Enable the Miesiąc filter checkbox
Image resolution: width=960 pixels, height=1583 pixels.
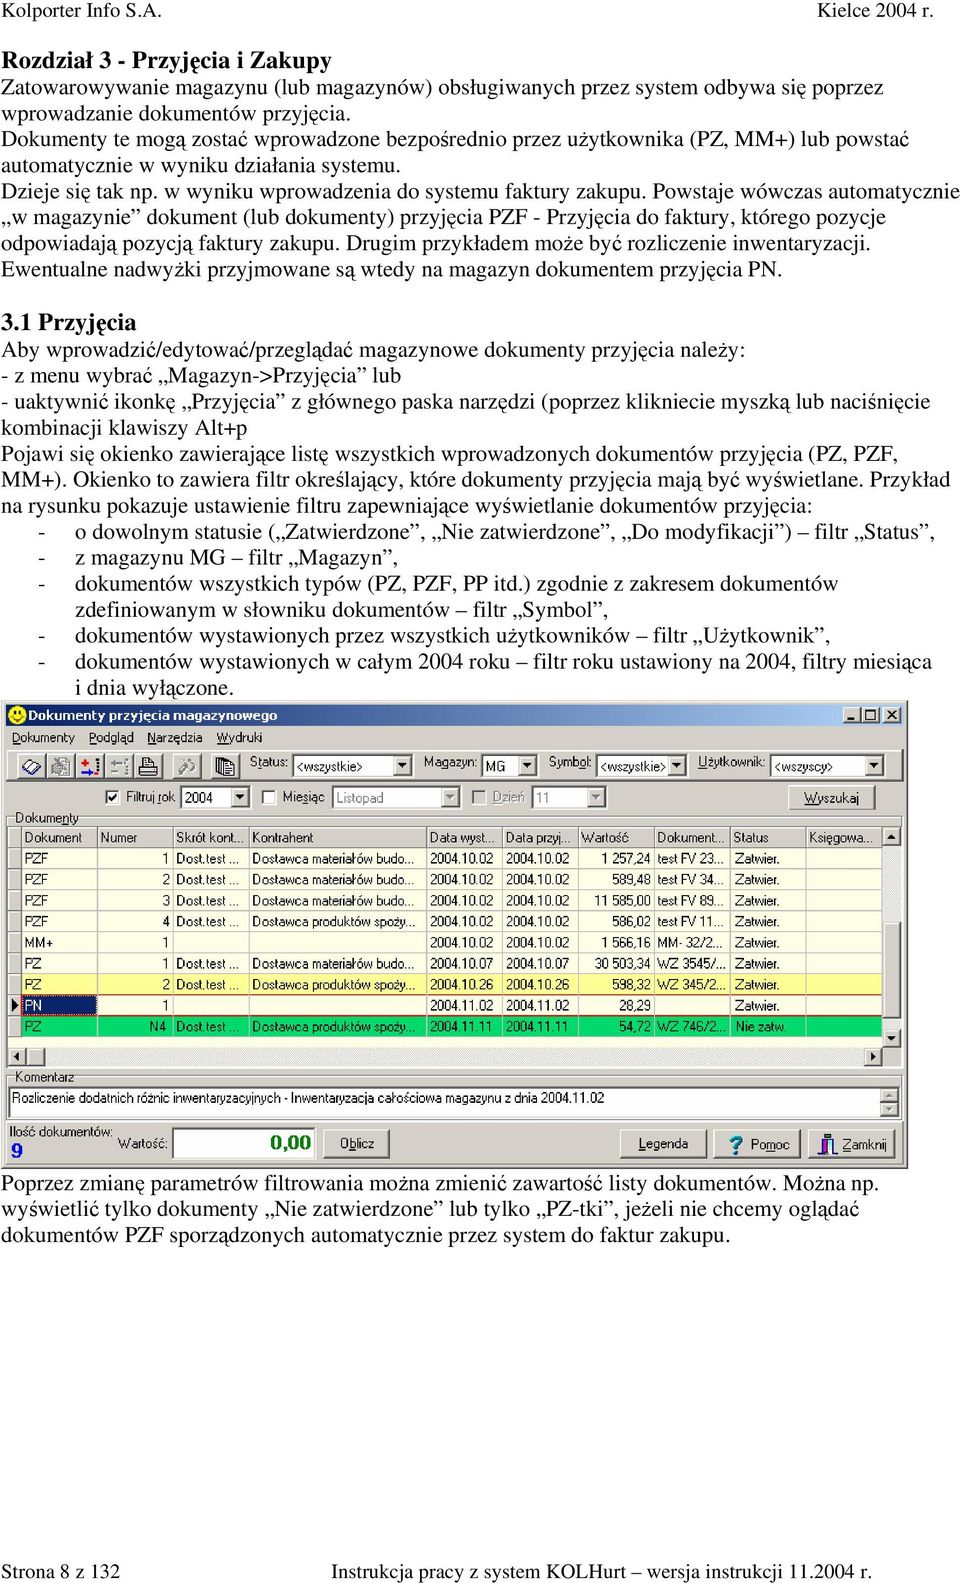(269, 797)
